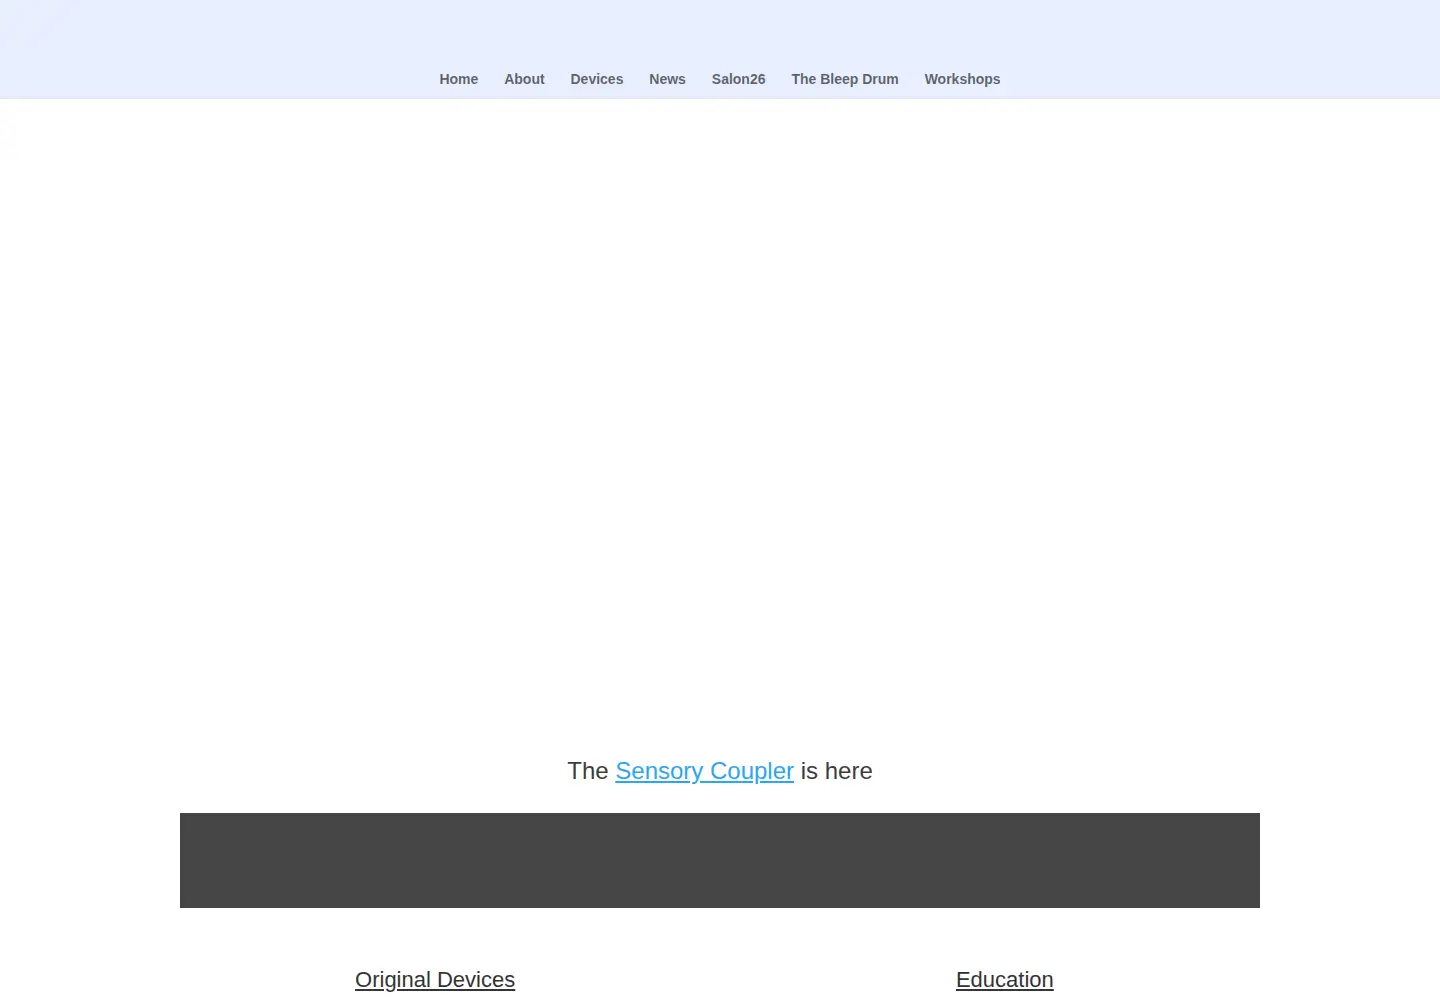Open the Education link
This screenshot has height=1000, width=1440.
[1005, 980]
